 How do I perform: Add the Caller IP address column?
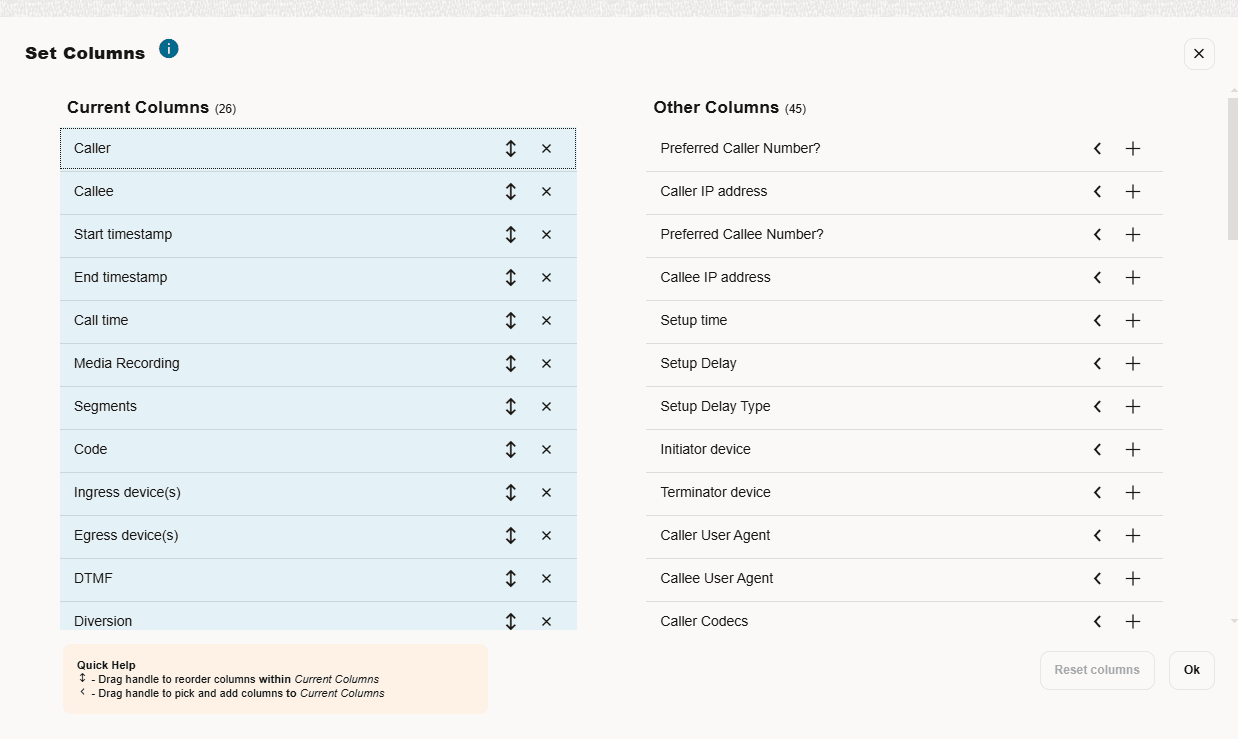coord(1132,192)
